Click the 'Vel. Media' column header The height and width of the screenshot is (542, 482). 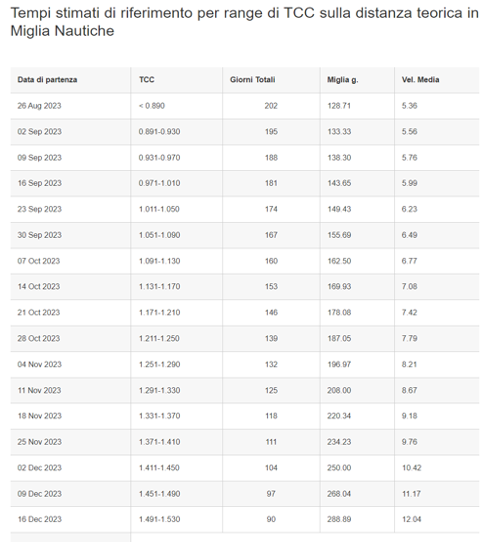pos(420,80)
